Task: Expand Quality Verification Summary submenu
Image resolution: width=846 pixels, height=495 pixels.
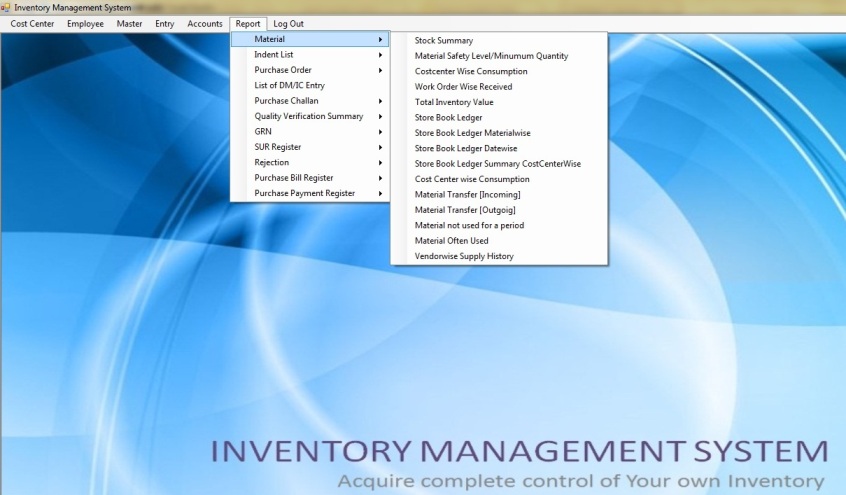Action: 309,116
